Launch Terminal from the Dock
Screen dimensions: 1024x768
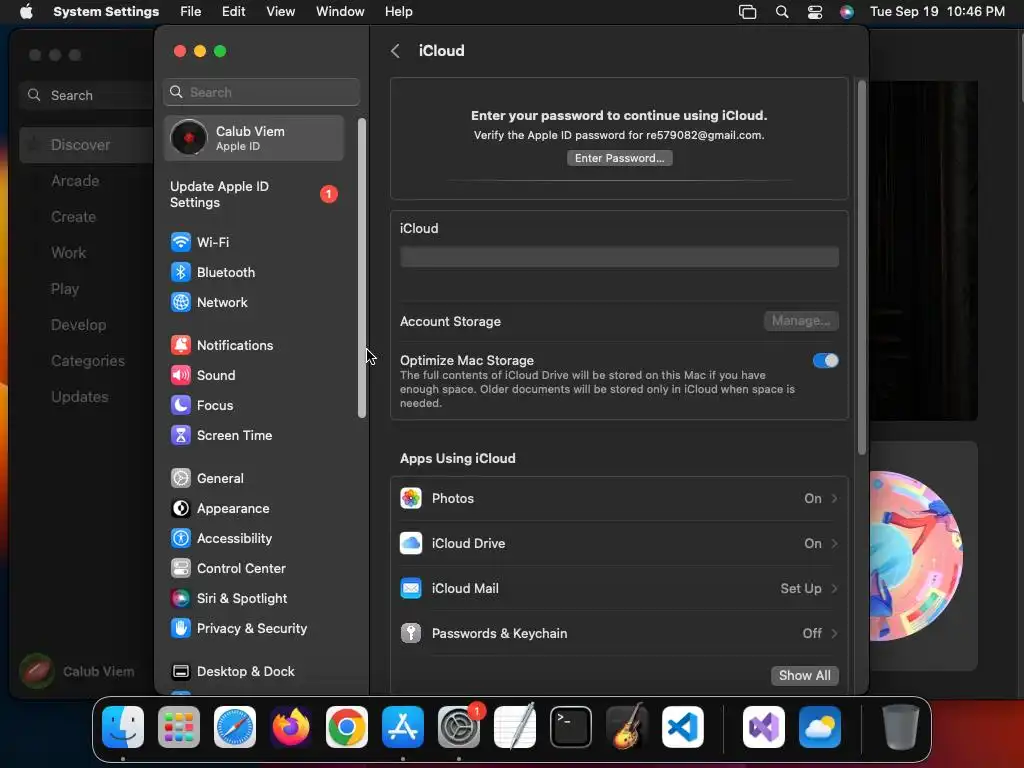point(571,727)
